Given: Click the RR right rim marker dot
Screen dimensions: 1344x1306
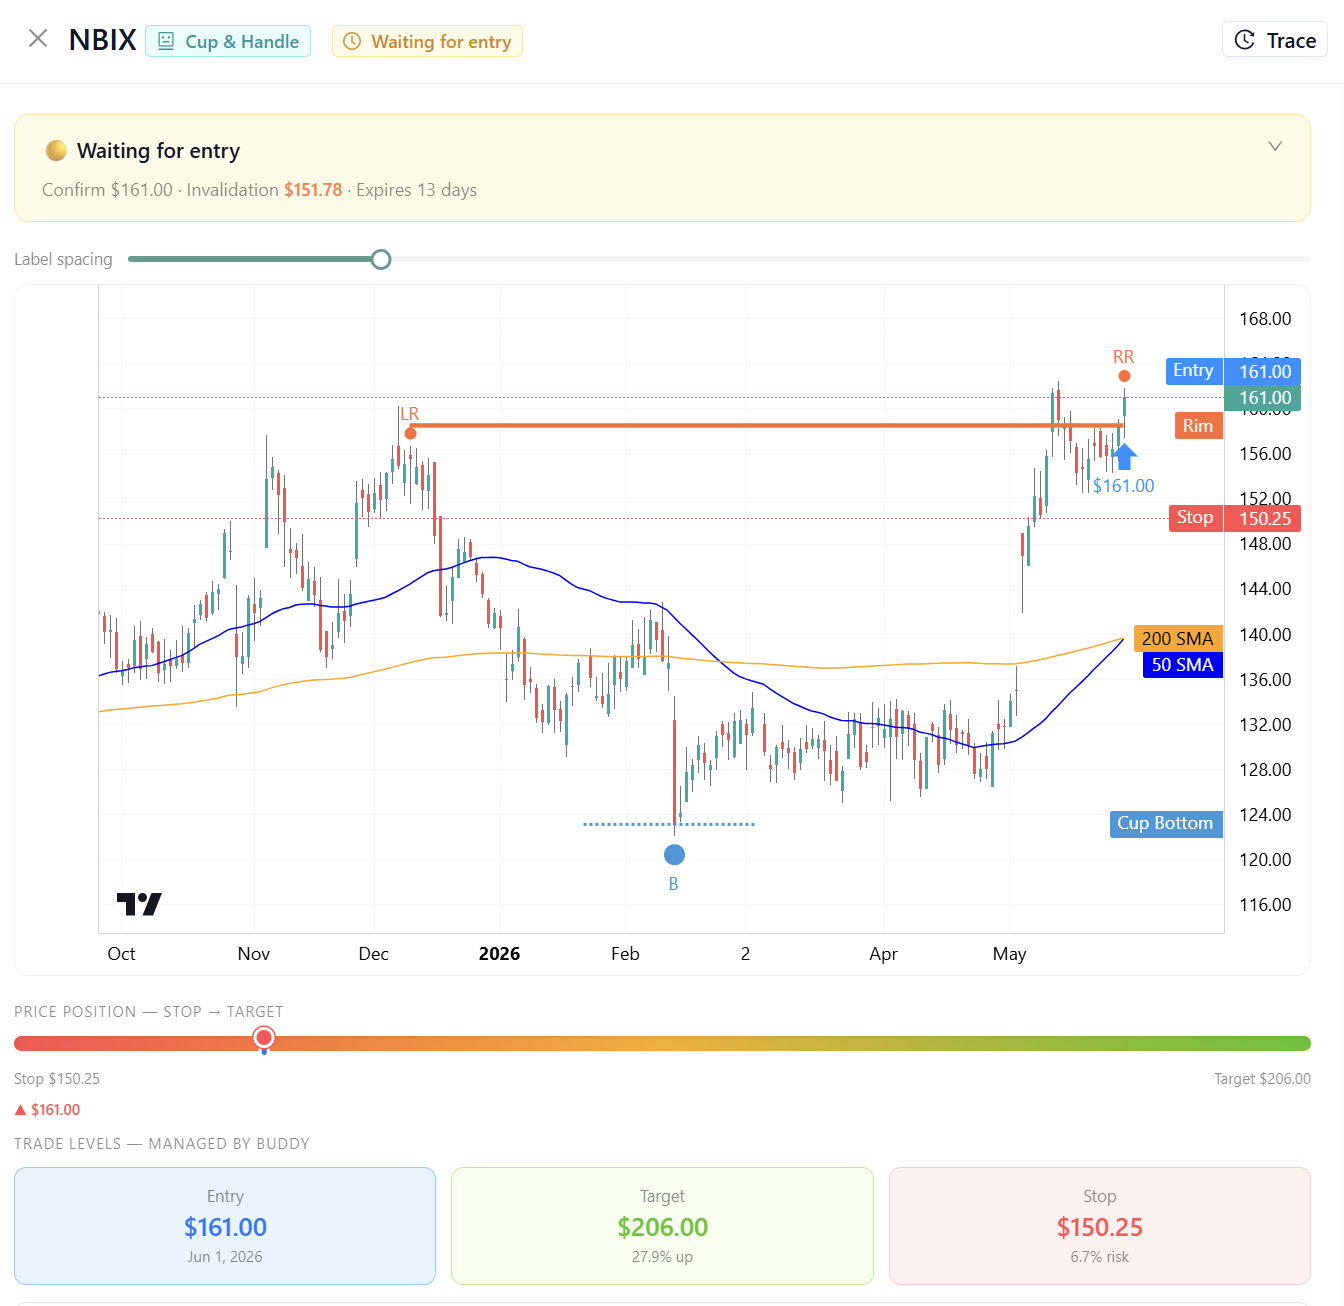Looking at the screenshot, I should pyautogui.click(x=1124, y=376).
